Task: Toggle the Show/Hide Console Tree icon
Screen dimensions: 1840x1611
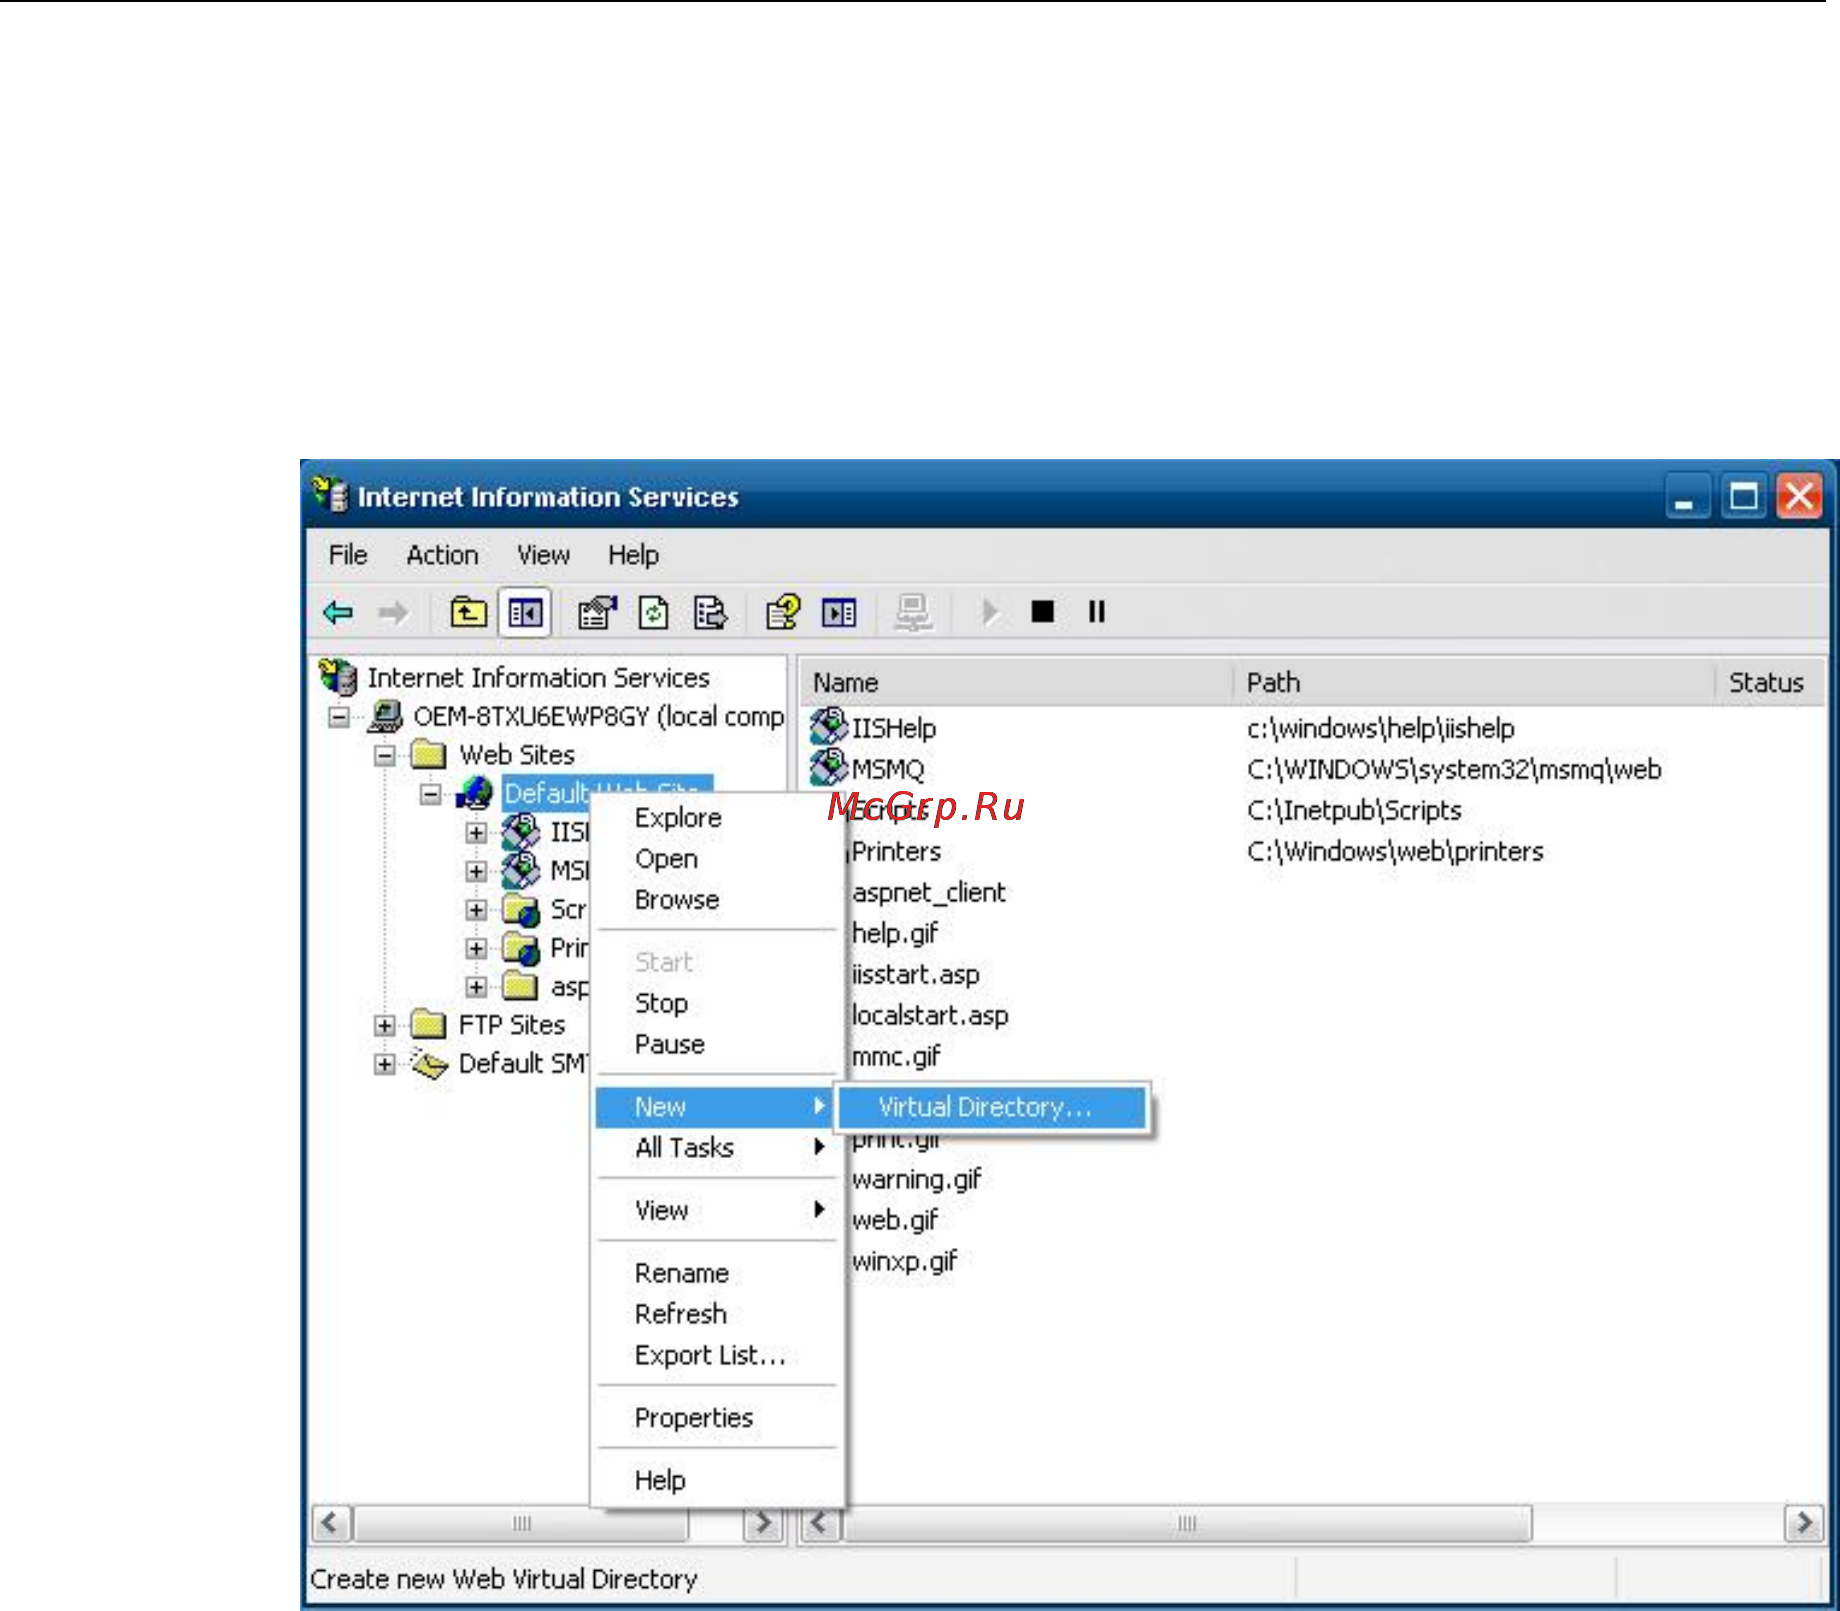Action: tap(525, 612)
